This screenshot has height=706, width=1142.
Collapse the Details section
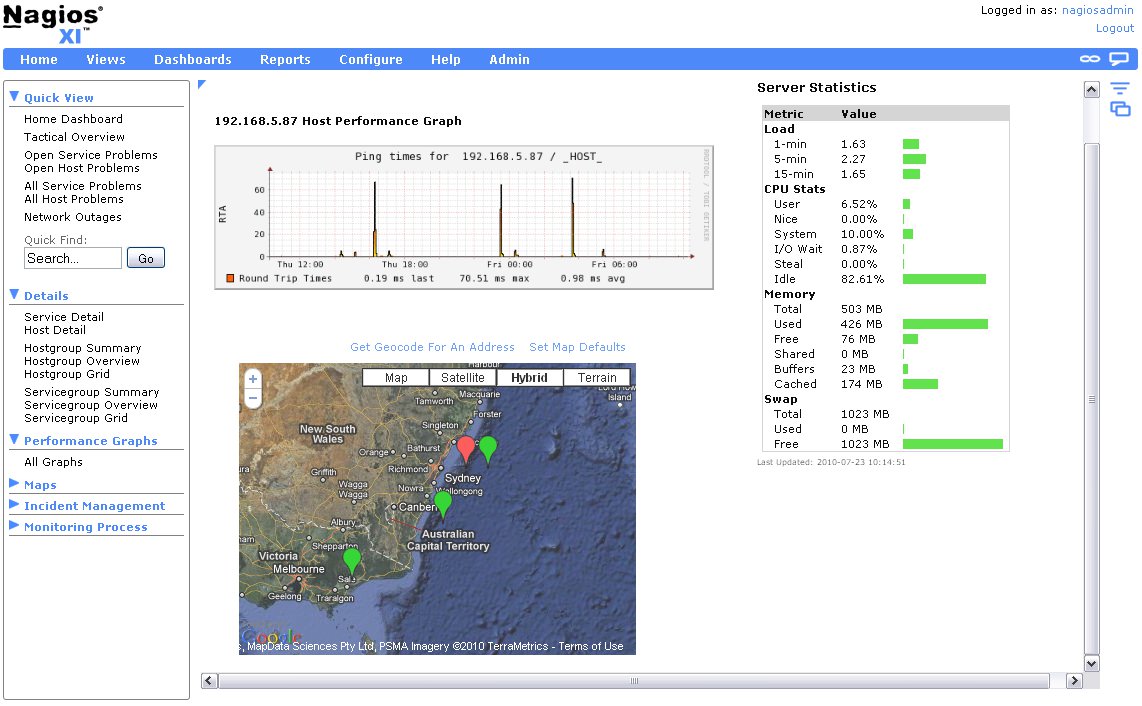coord(14,294)
